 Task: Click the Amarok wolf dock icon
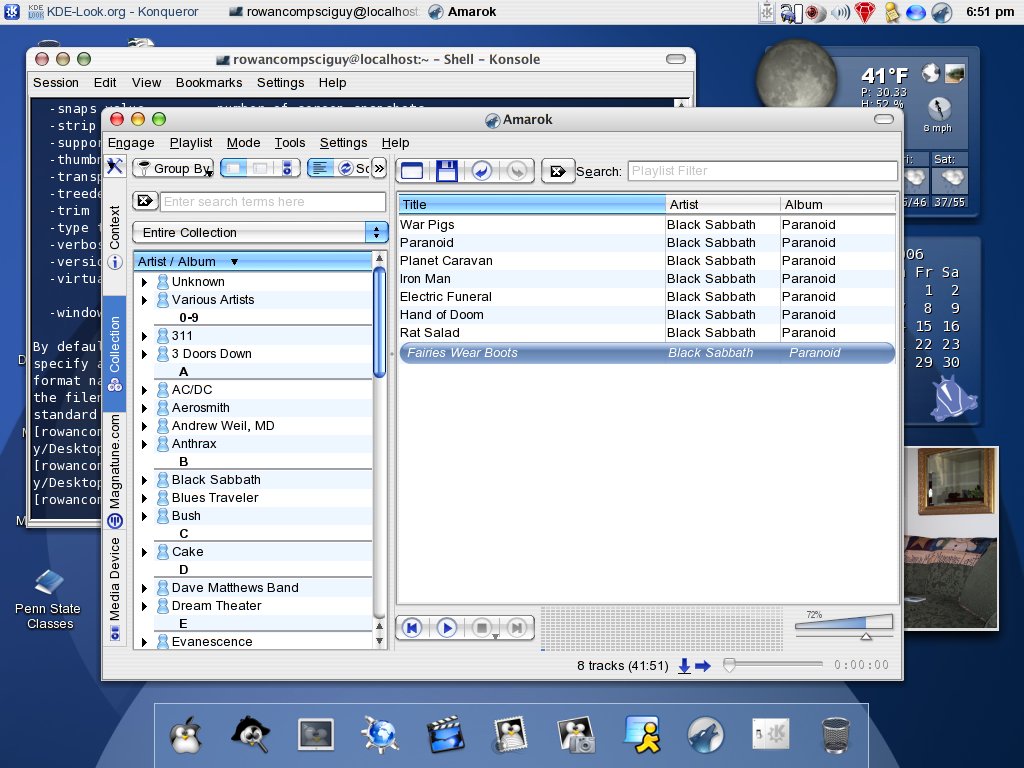706,735
